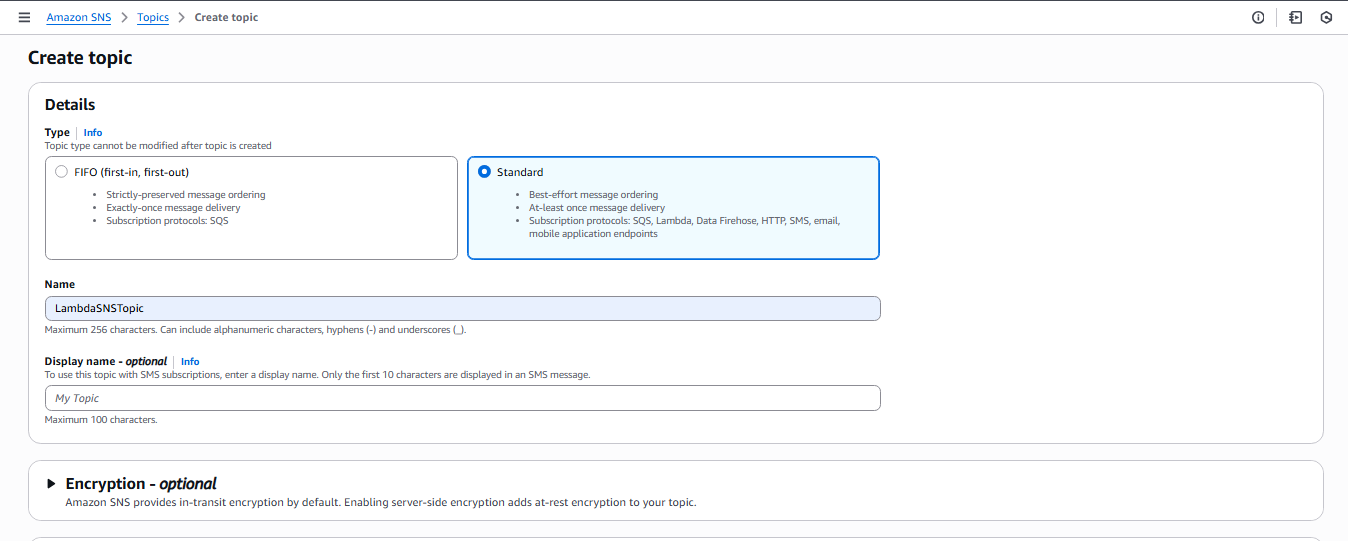The height and width of the screenshot is (541, 1348).
Task: Open Info link next to Type
Action: point(92,132)
